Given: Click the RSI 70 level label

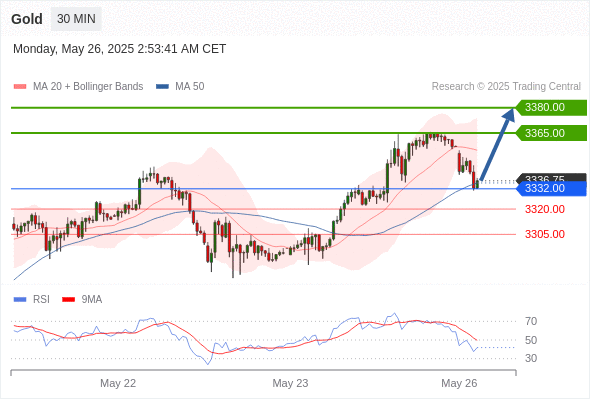Looking at the screenshot, I should click(x=531, y=321).
